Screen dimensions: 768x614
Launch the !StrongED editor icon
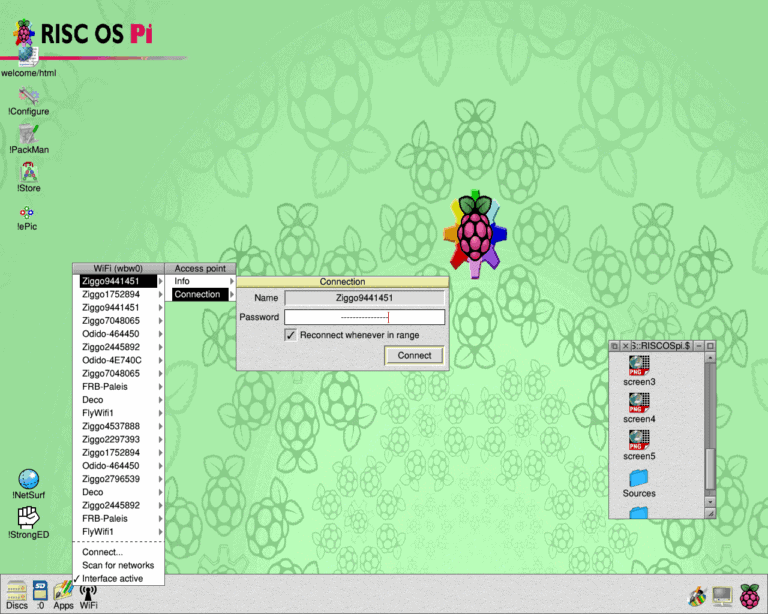point(28,522)
